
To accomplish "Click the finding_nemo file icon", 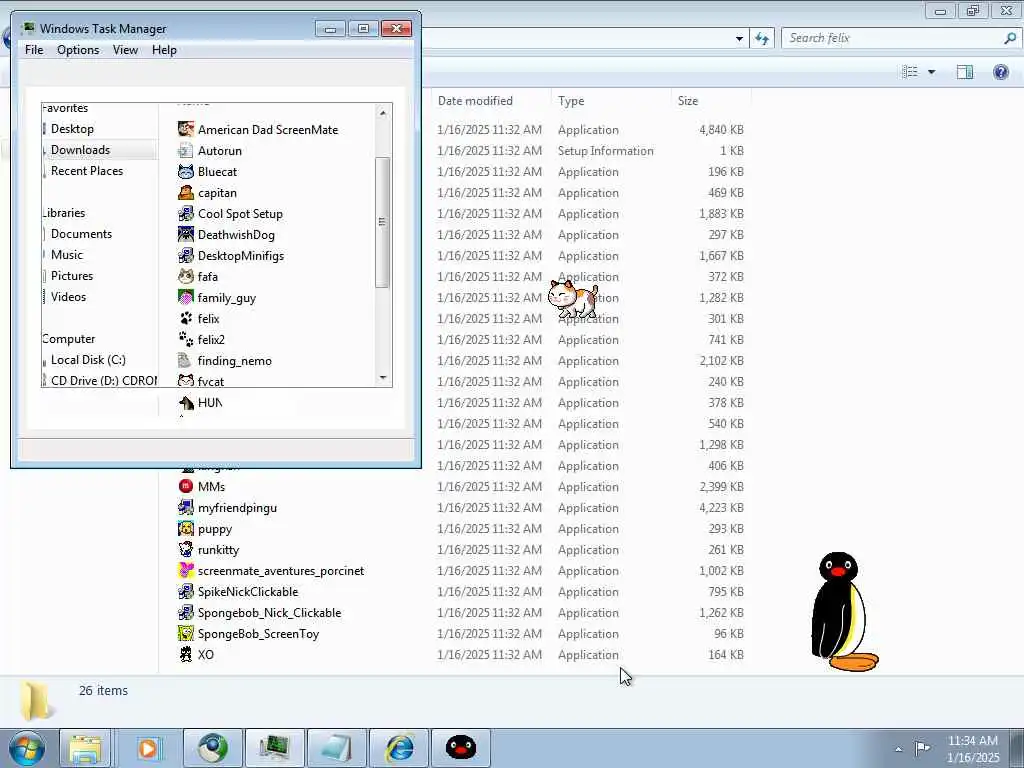I will pyautogui.click(x=186, y=360).
